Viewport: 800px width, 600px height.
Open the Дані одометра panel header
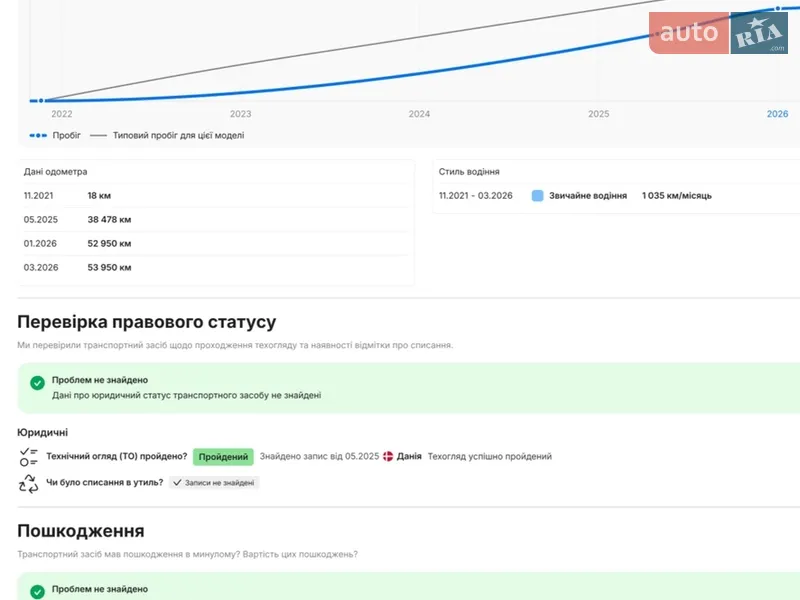[x=56, y=172]
